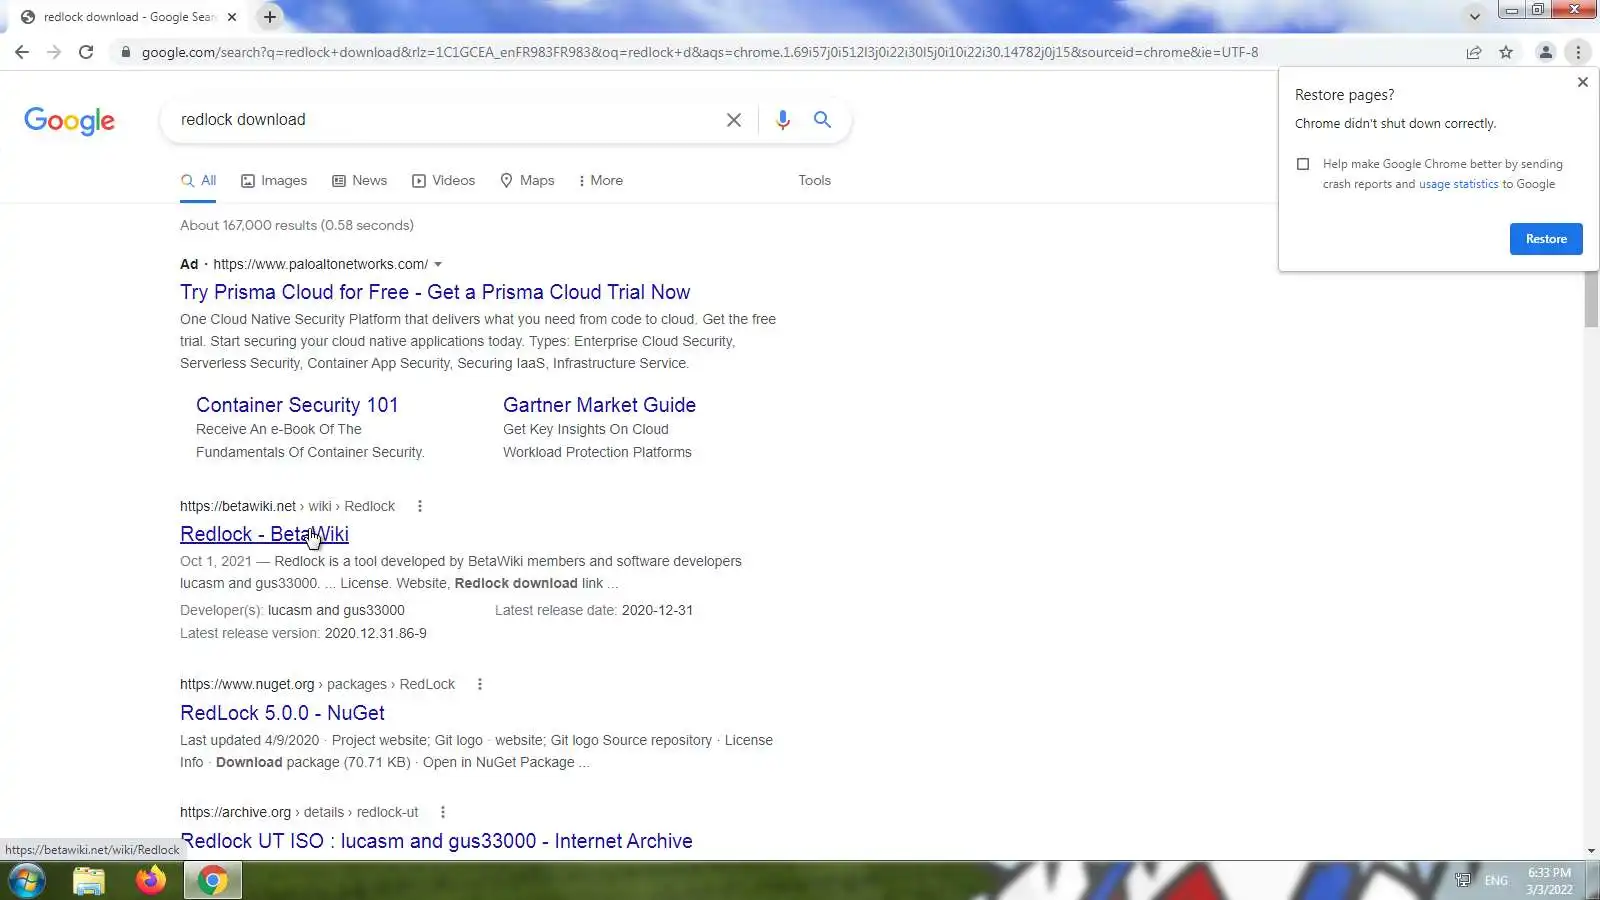Start voice search with microphone
The width and height of the screenshot is (1600, 900).
click(783, 120)
